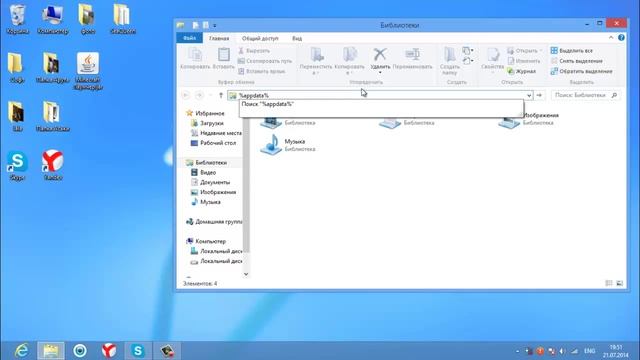Click the Открыть ribbon command
640x360 pixels.
[x=524, y=51]
